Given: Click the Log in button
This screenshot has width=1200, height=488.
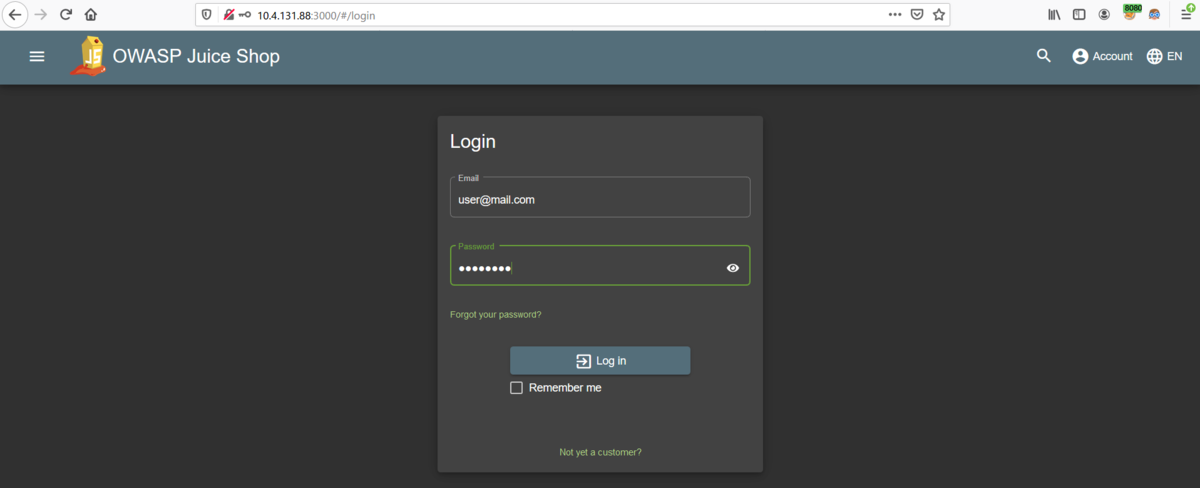Looking at the screenshot, I should tap(600, 361).
